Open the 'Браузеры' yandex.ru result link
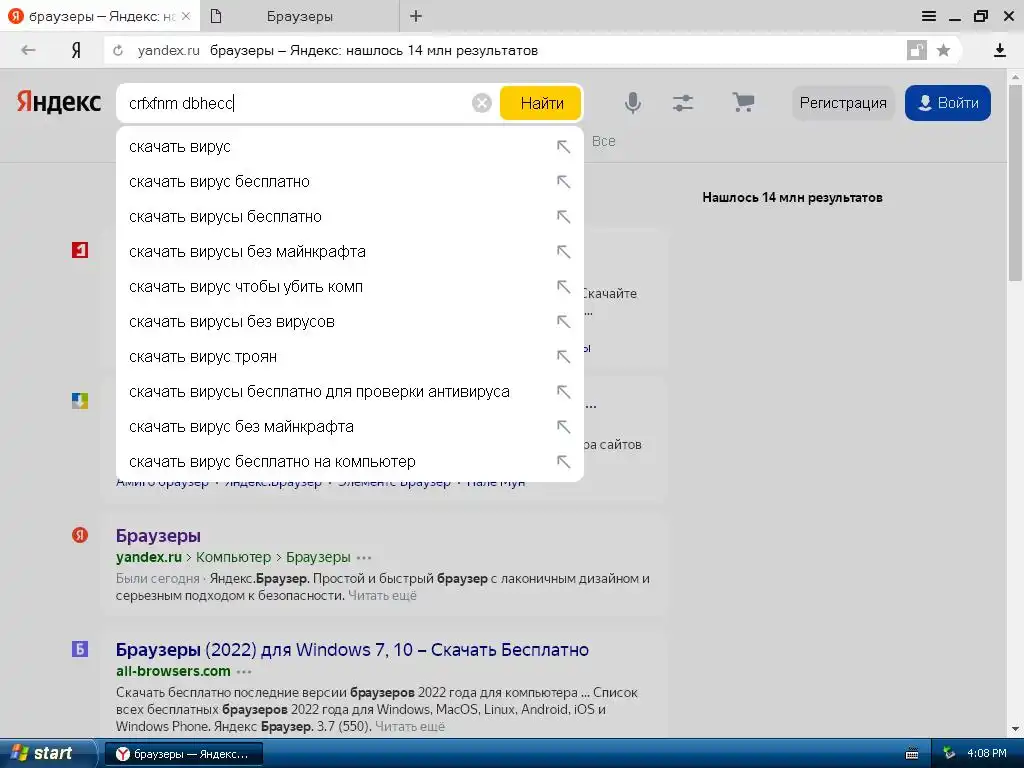The height and width of the screenshot is (768, 1024). point(158,536)
